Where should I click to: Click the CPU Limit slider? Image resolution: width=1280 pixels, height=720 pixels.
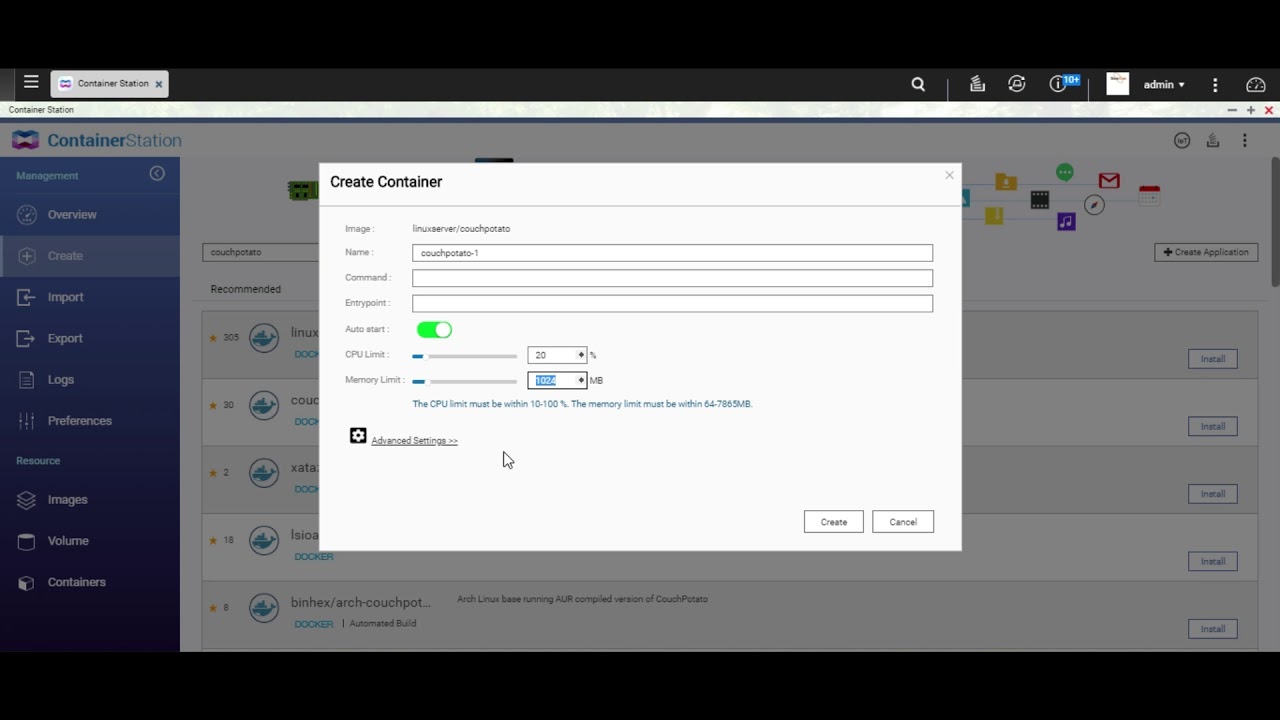[465, 356]
